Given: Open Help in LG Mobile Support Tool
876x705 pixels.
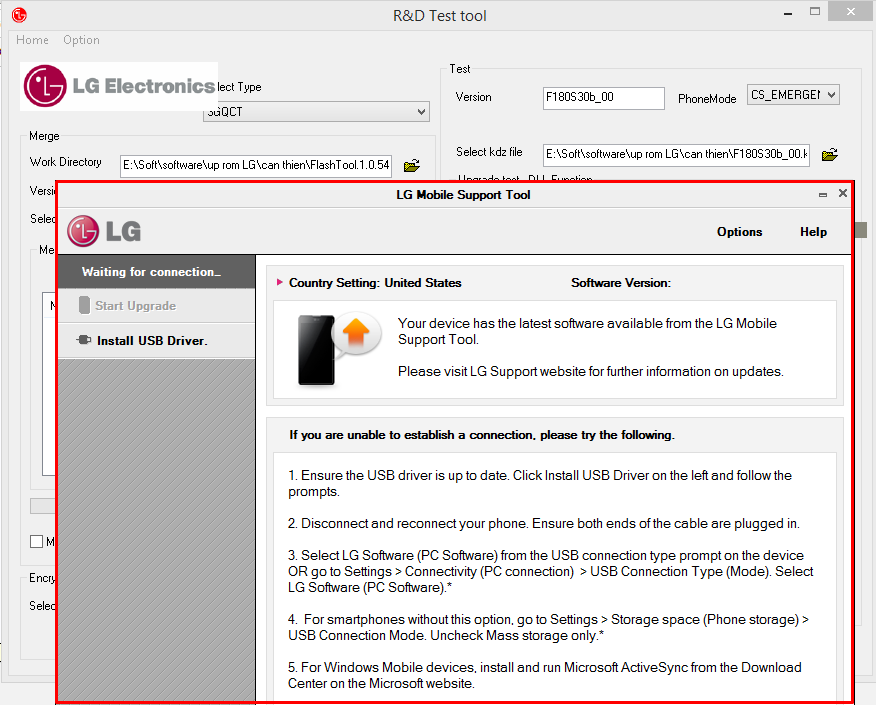Looking at the screenshot, I should click(x=813, y=232).
